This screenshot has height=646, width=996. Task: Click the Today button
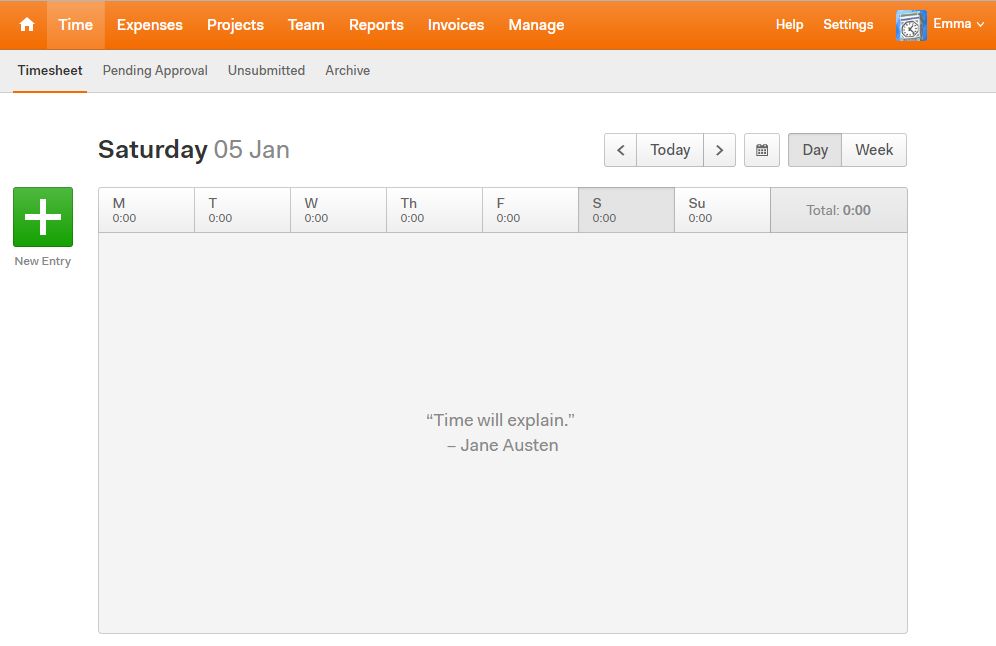(x=669, y=149)
